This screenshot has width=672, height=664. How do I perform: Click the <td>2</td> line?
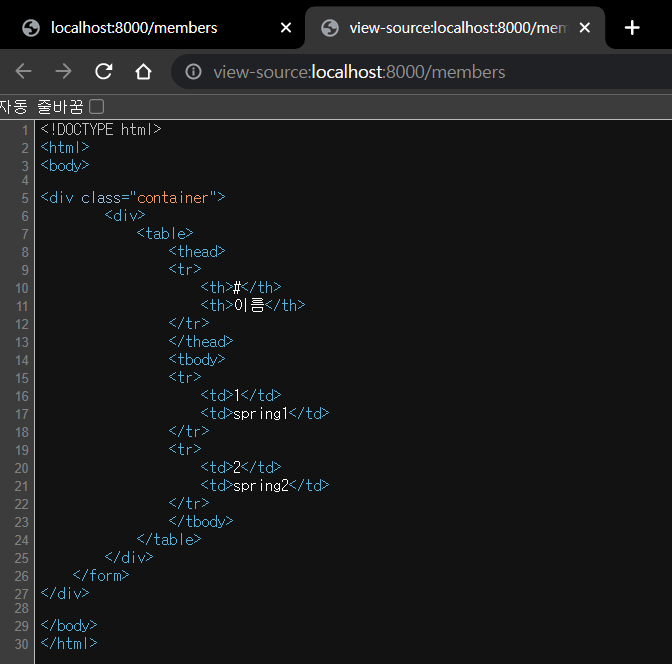tap(241, 467)
